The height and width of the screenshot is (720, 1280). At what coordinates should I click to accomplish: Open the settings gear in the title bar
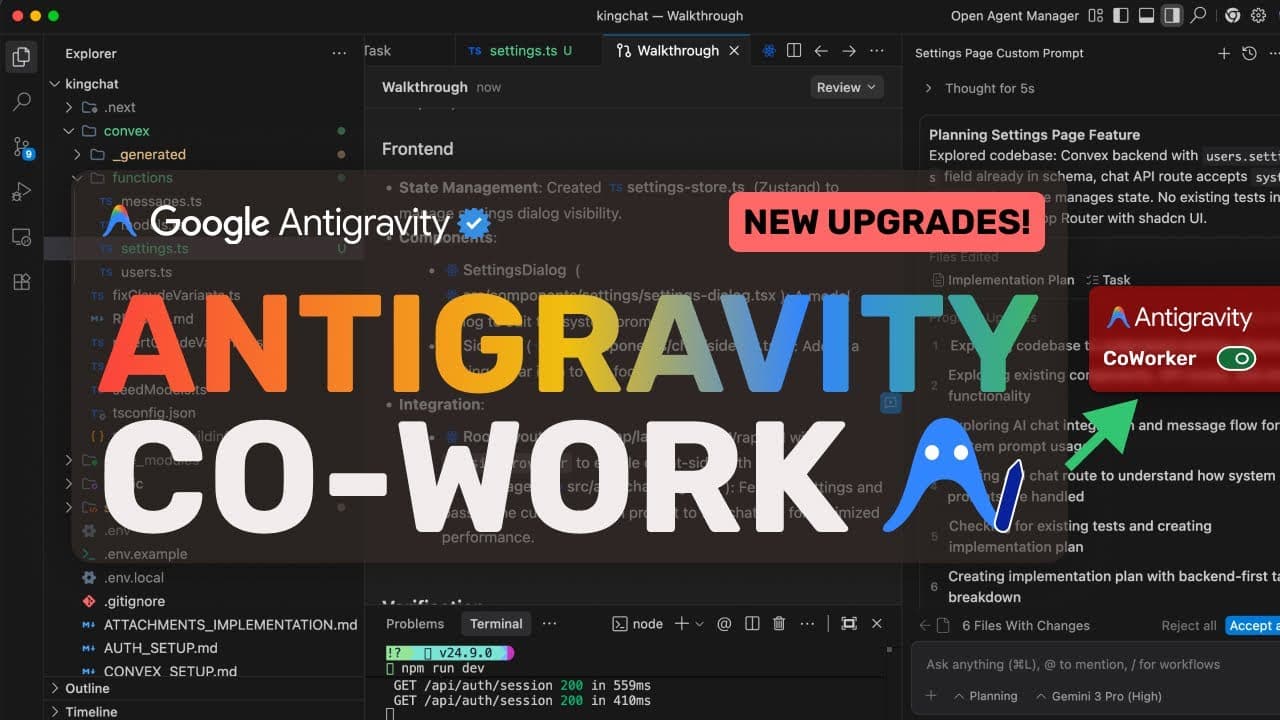[1258, 16]
